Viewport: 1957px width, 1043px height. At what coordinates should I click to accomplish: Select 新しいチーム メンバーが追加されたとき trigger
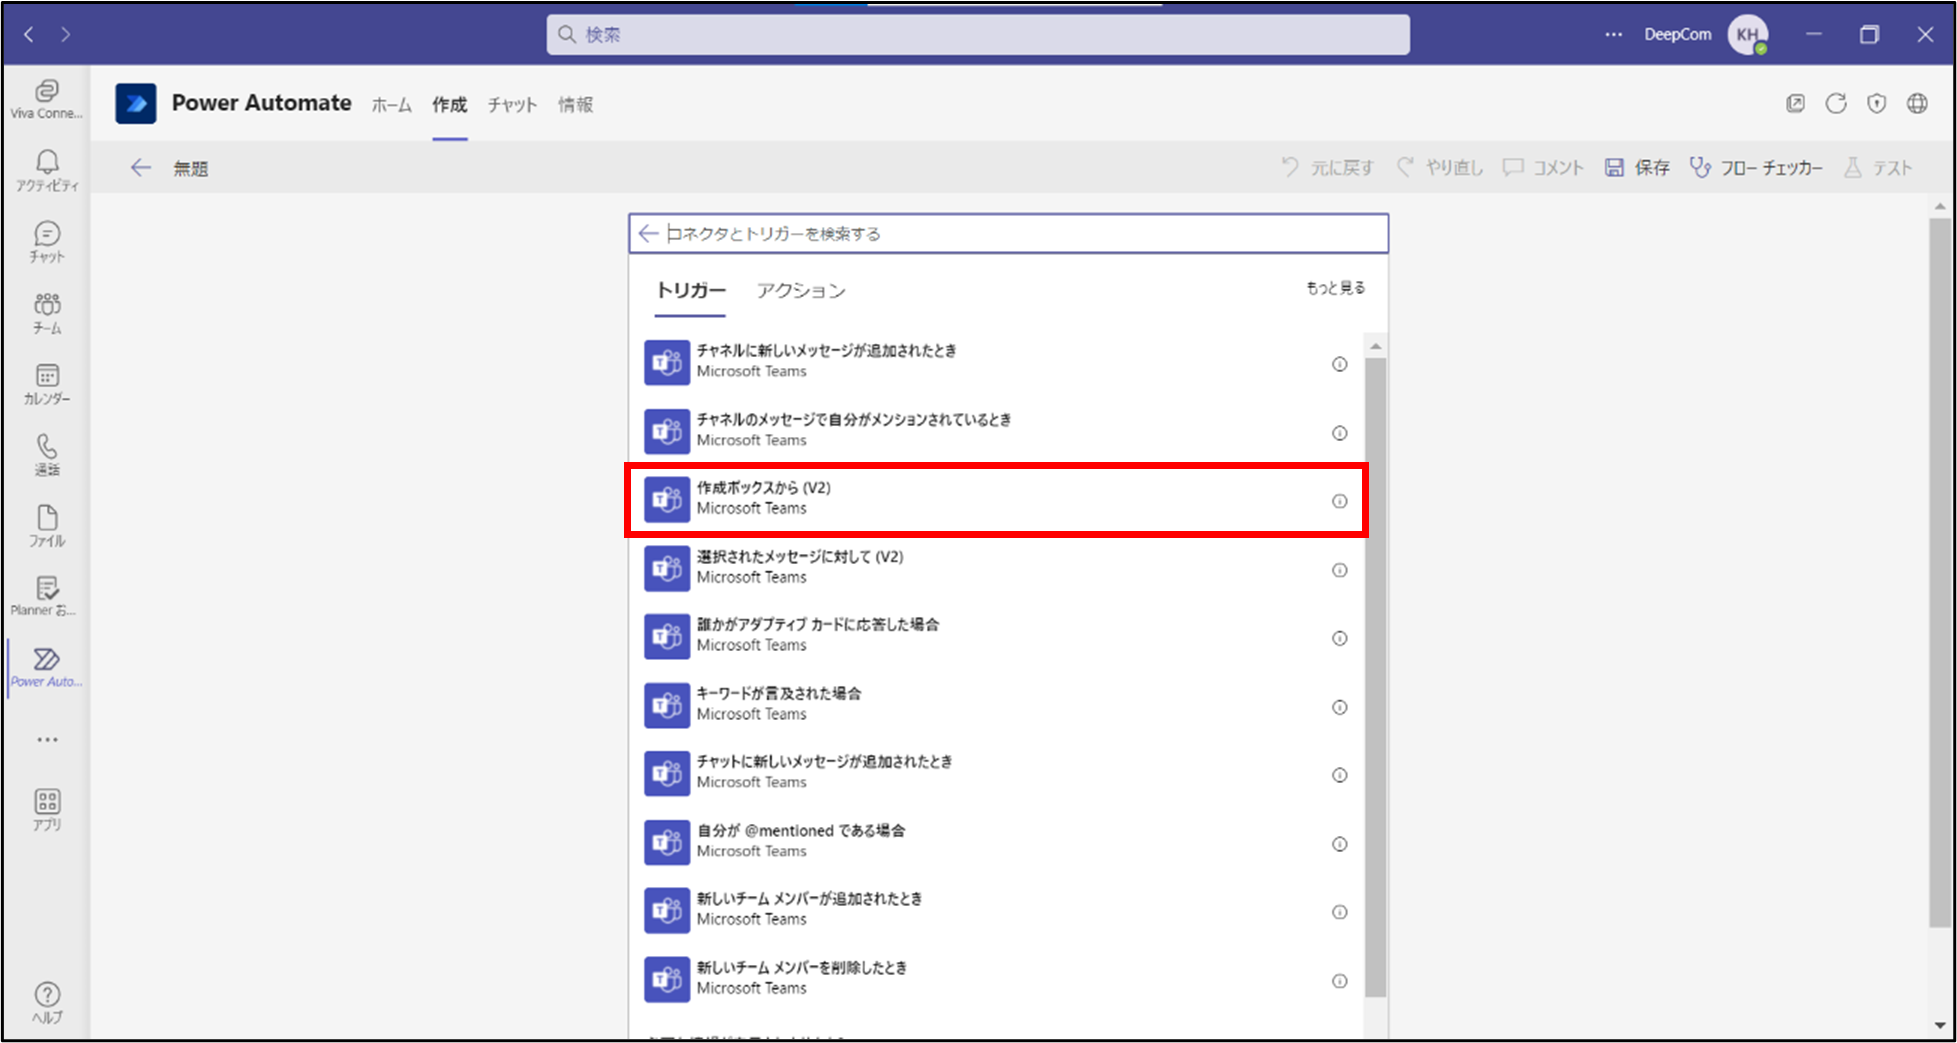pos(996,909)
